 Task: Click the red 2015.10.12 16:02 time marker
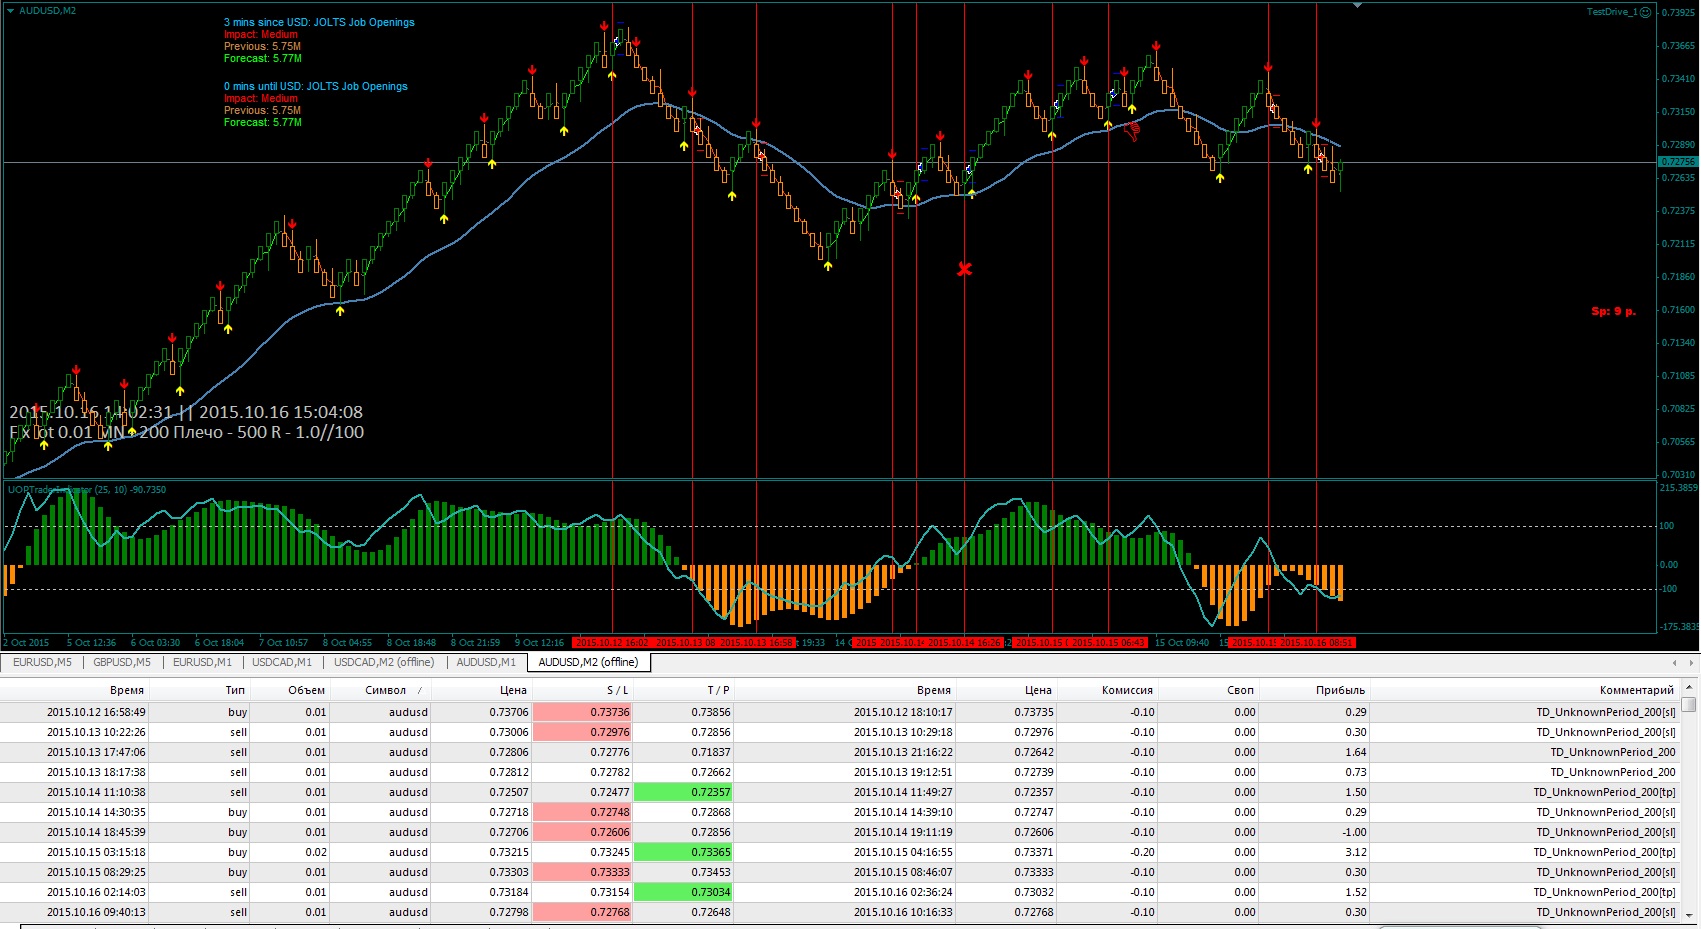[611, 642]
